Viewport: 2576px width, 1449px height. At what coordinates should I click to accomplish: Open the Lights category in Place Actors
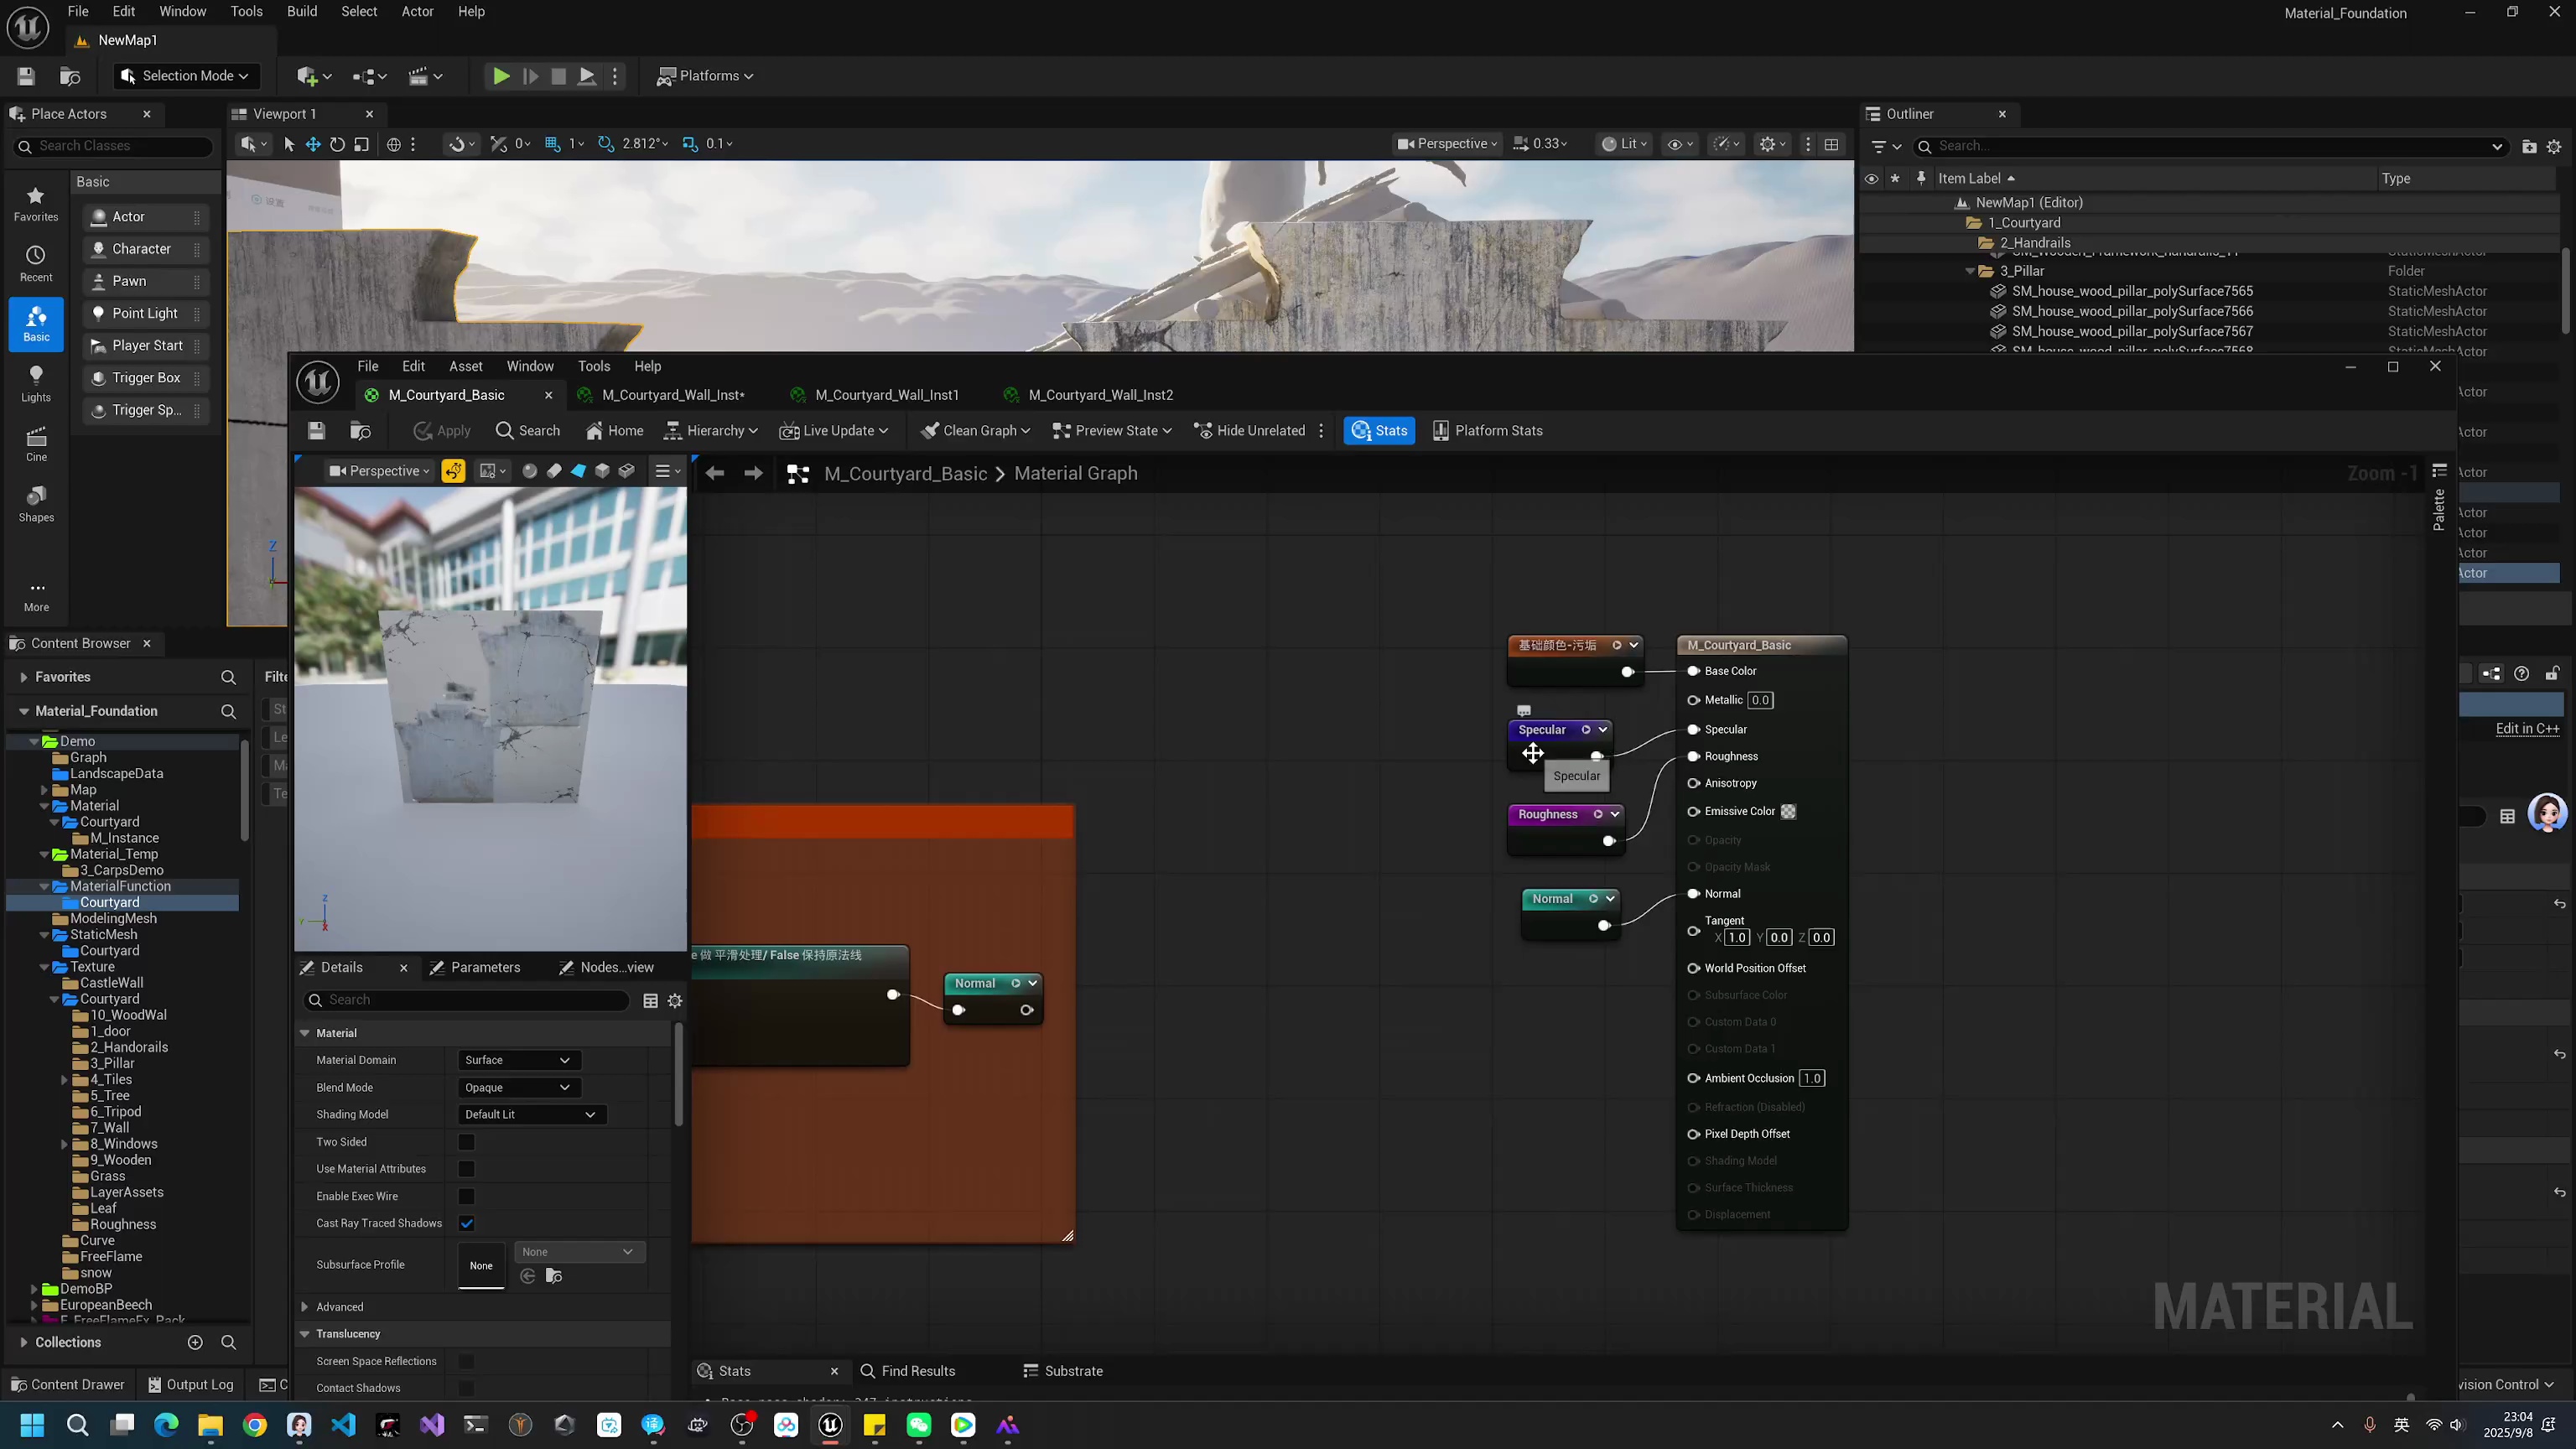[36, 384]
